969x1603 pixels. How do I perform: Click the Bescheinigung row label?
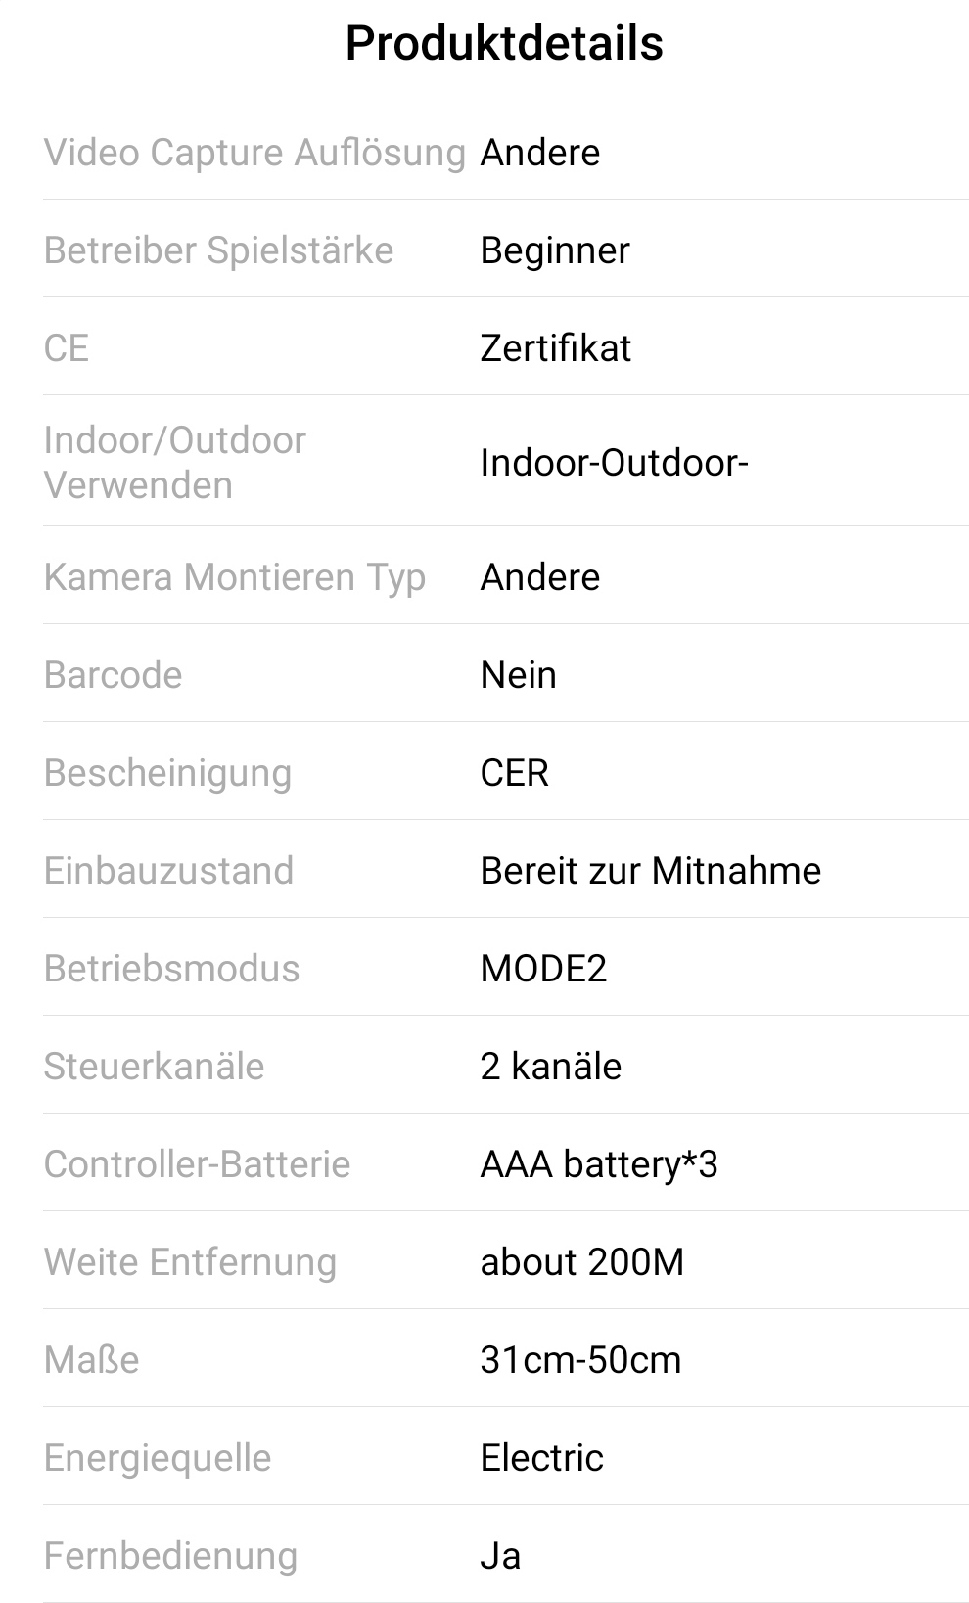[168, 773]
